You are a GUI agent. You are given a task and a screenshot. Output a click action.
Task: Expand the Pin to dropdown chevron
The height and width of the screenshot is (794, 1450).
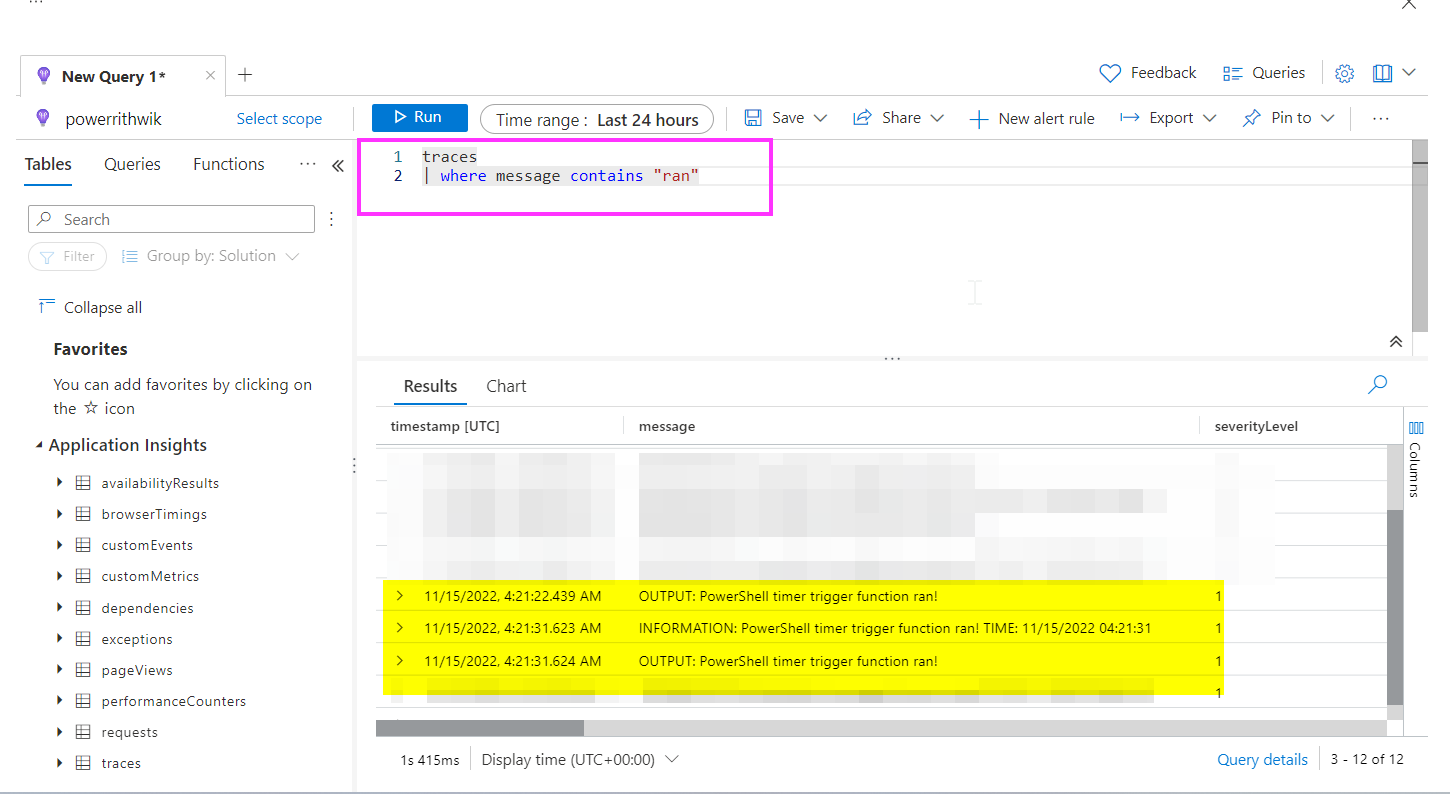[x=1328, y=118]
